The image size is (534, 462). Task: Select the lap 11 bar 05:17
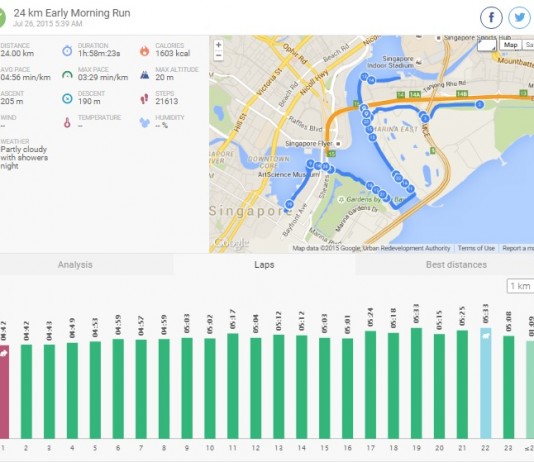pyautogui.click(x=233, y=386)
